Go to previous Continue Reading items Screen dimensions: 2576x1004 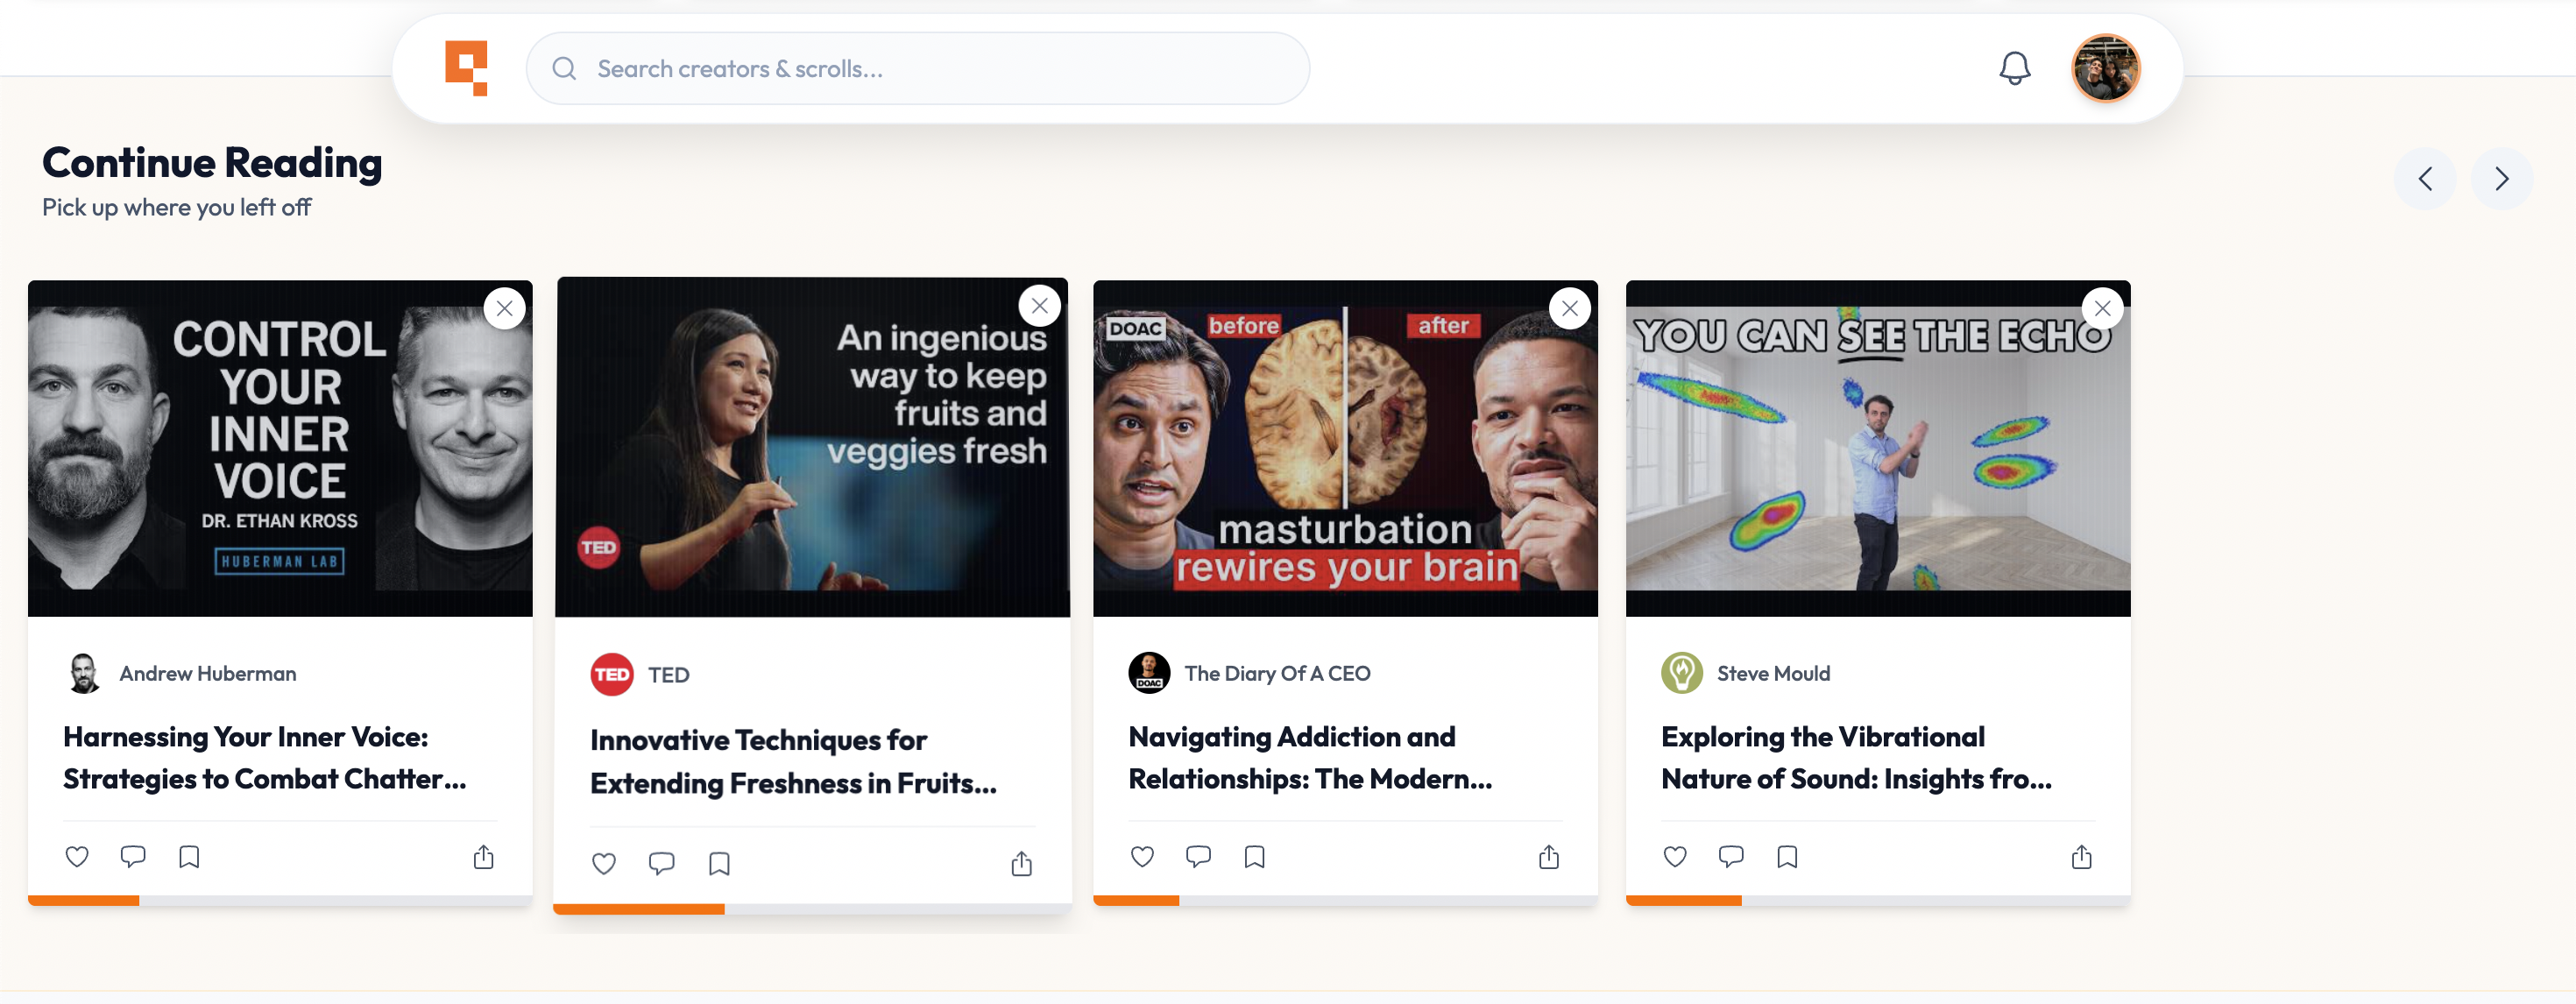[2425, 179]
